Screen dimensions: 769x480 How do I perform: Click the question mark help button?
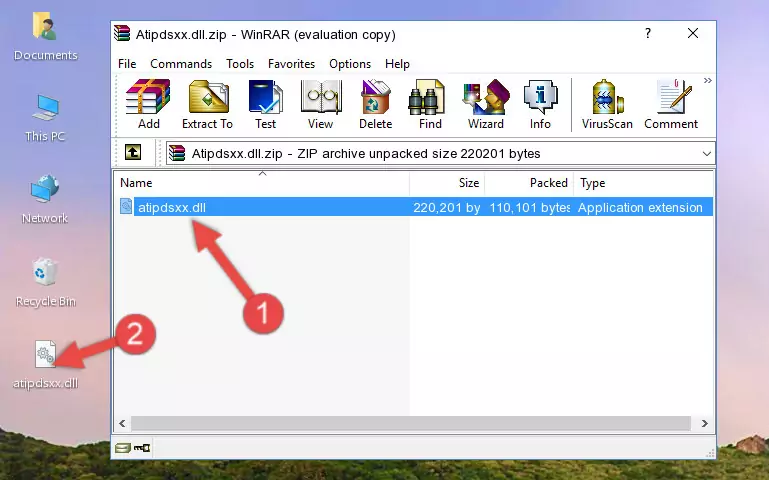(648, 33)
